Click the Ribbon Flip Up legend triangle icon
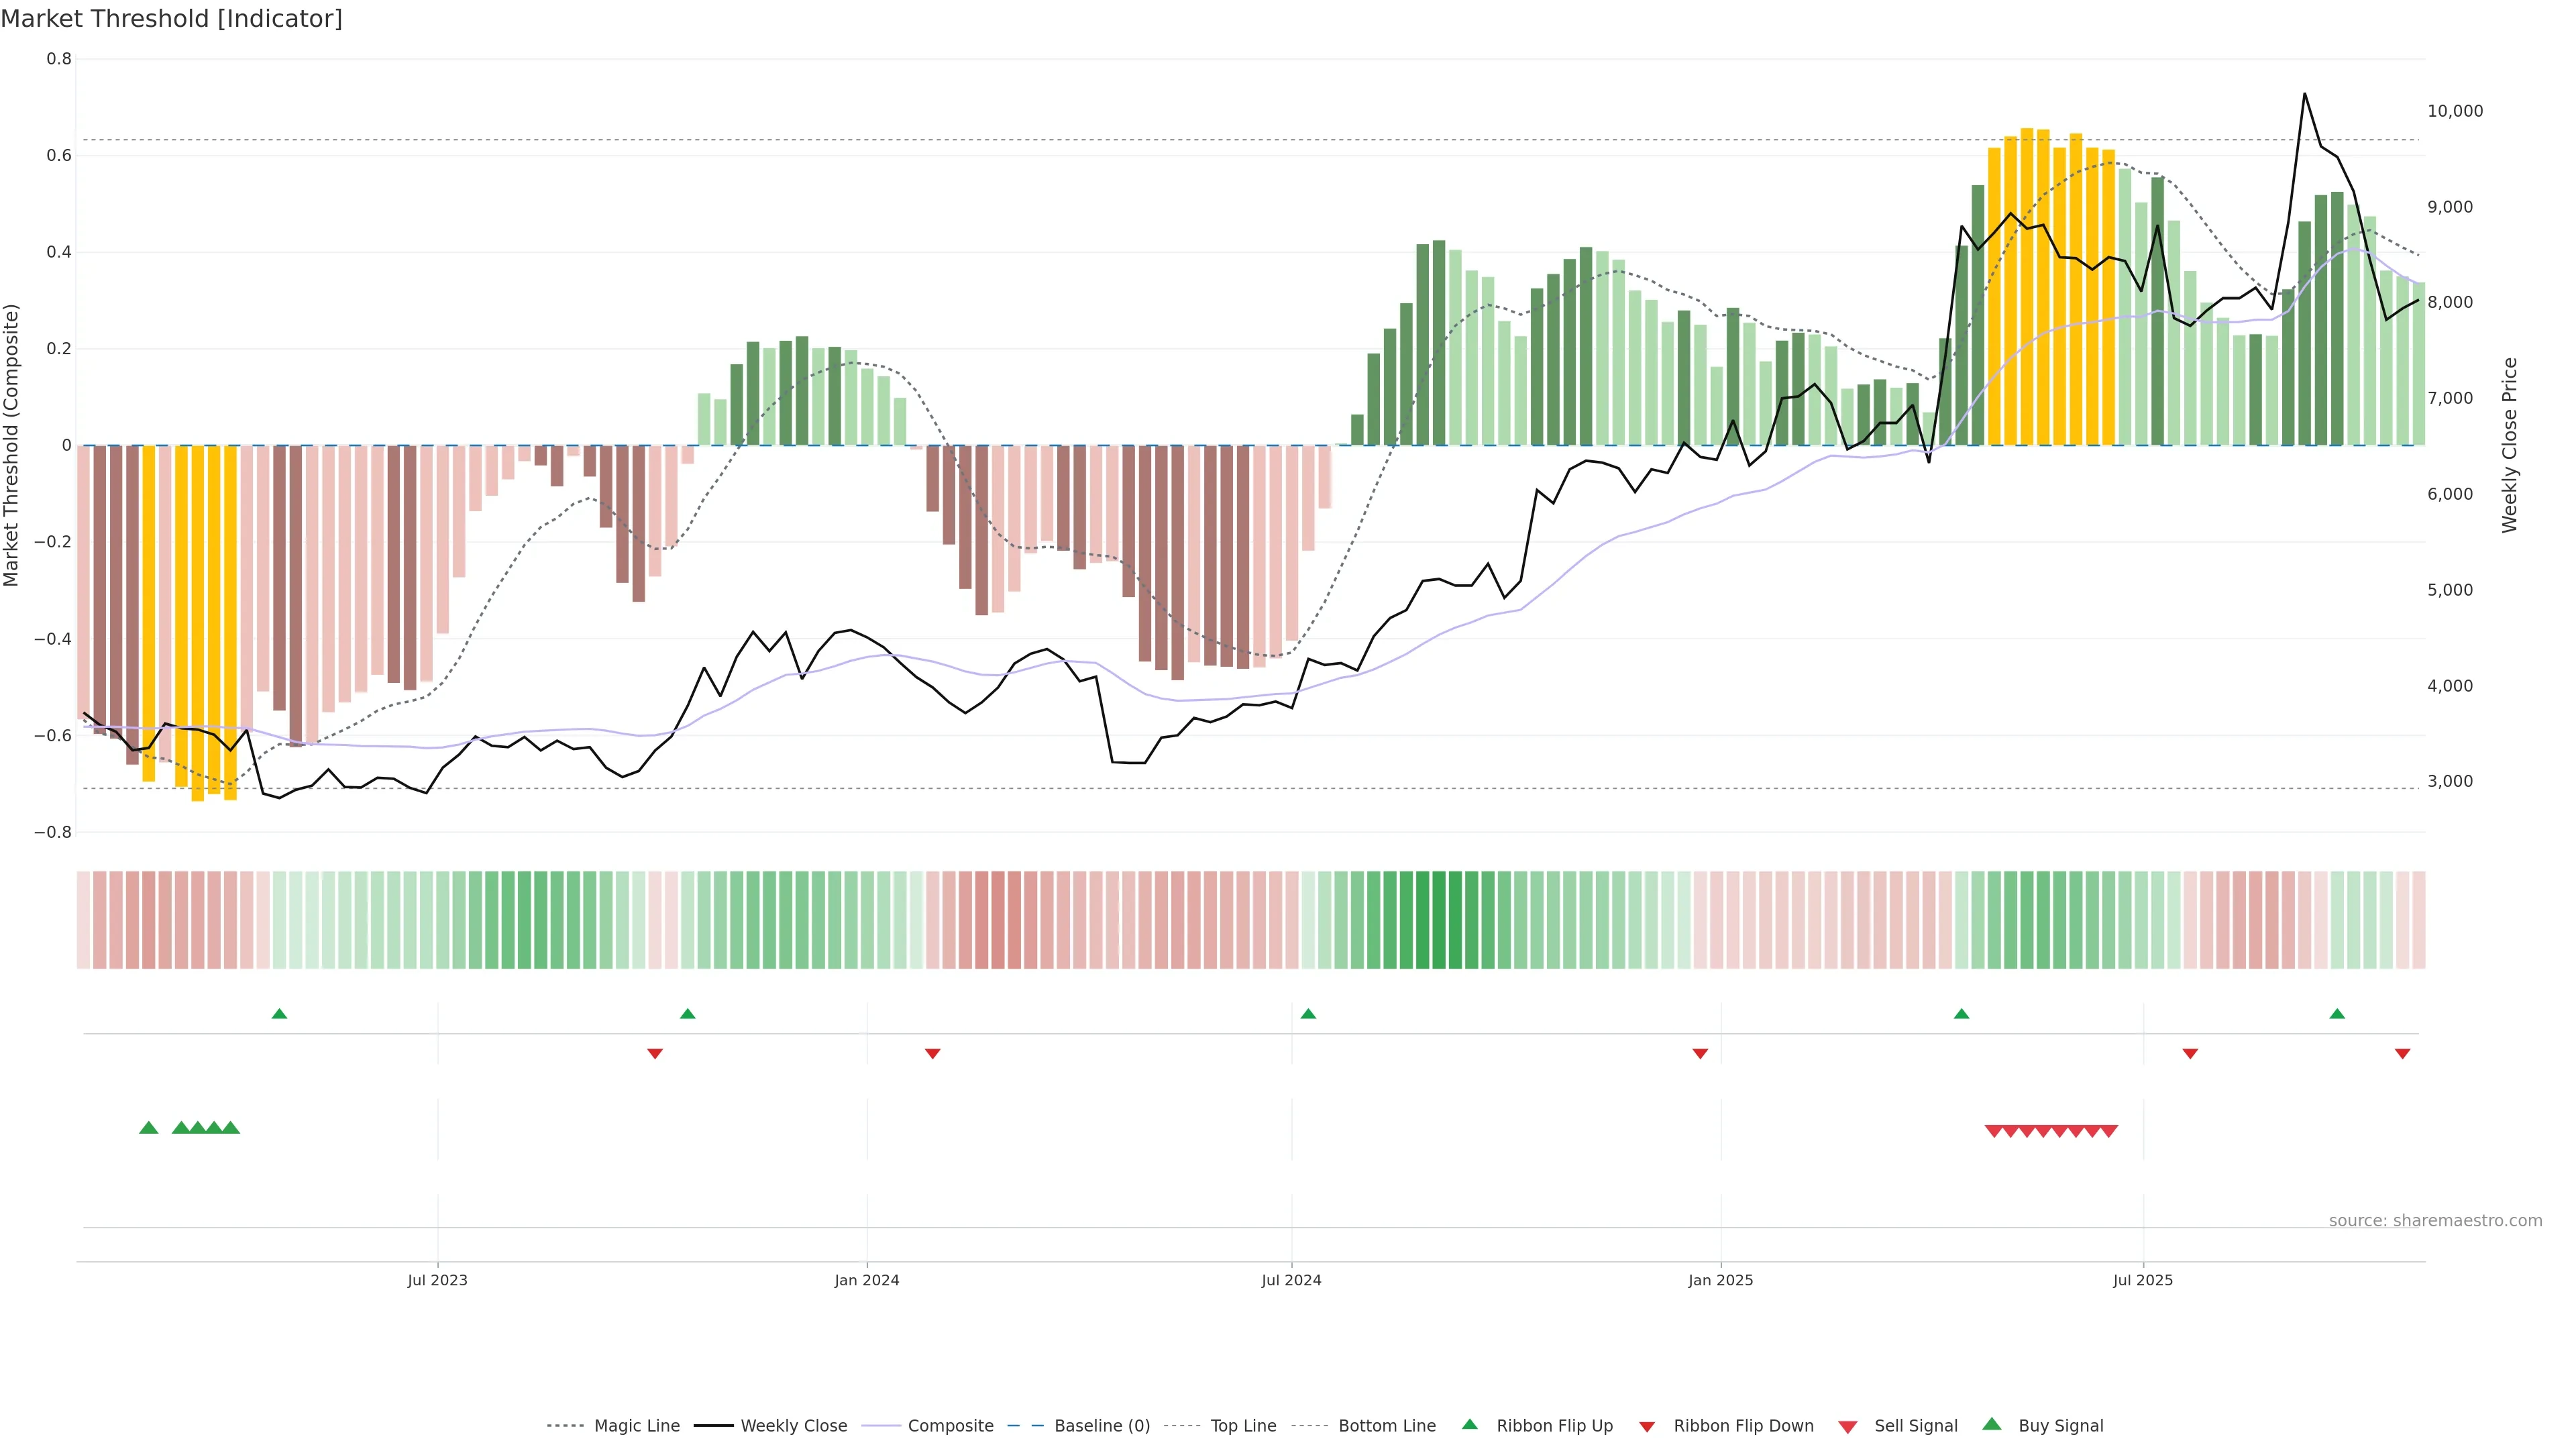 coord(1469,1424)
